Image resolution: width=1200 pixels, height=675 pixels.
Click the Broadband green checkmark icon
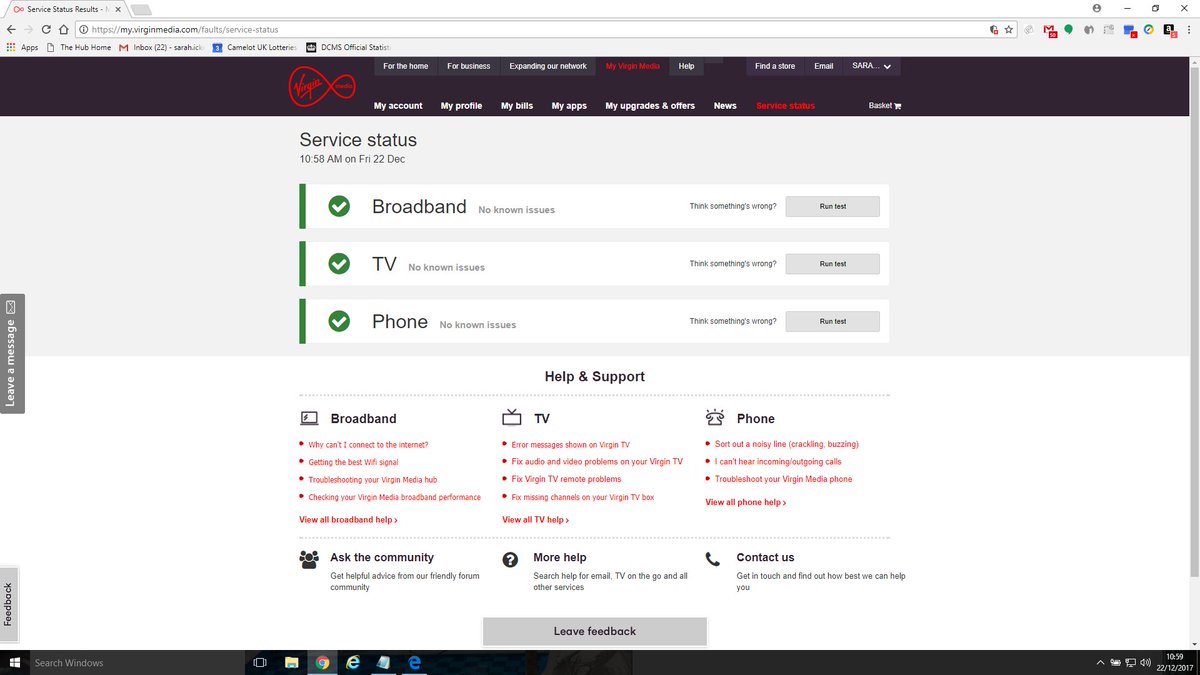pos(339,206)
